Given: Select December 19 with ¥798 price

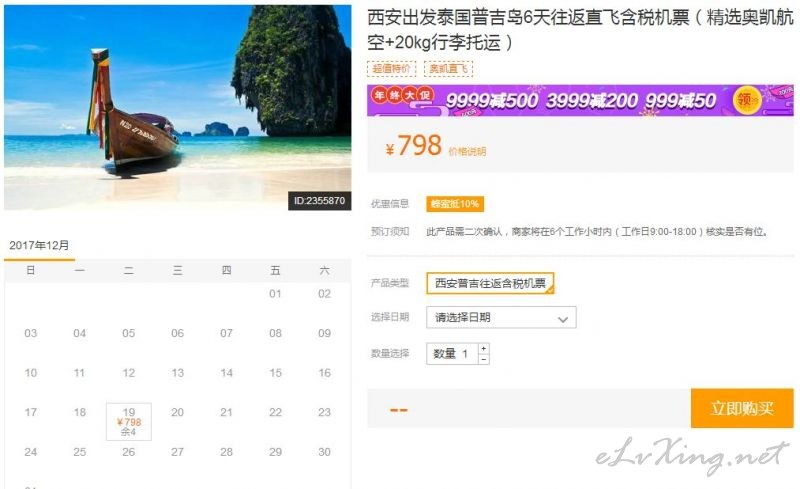Looking at the screenshot, I should coord(129,422).
